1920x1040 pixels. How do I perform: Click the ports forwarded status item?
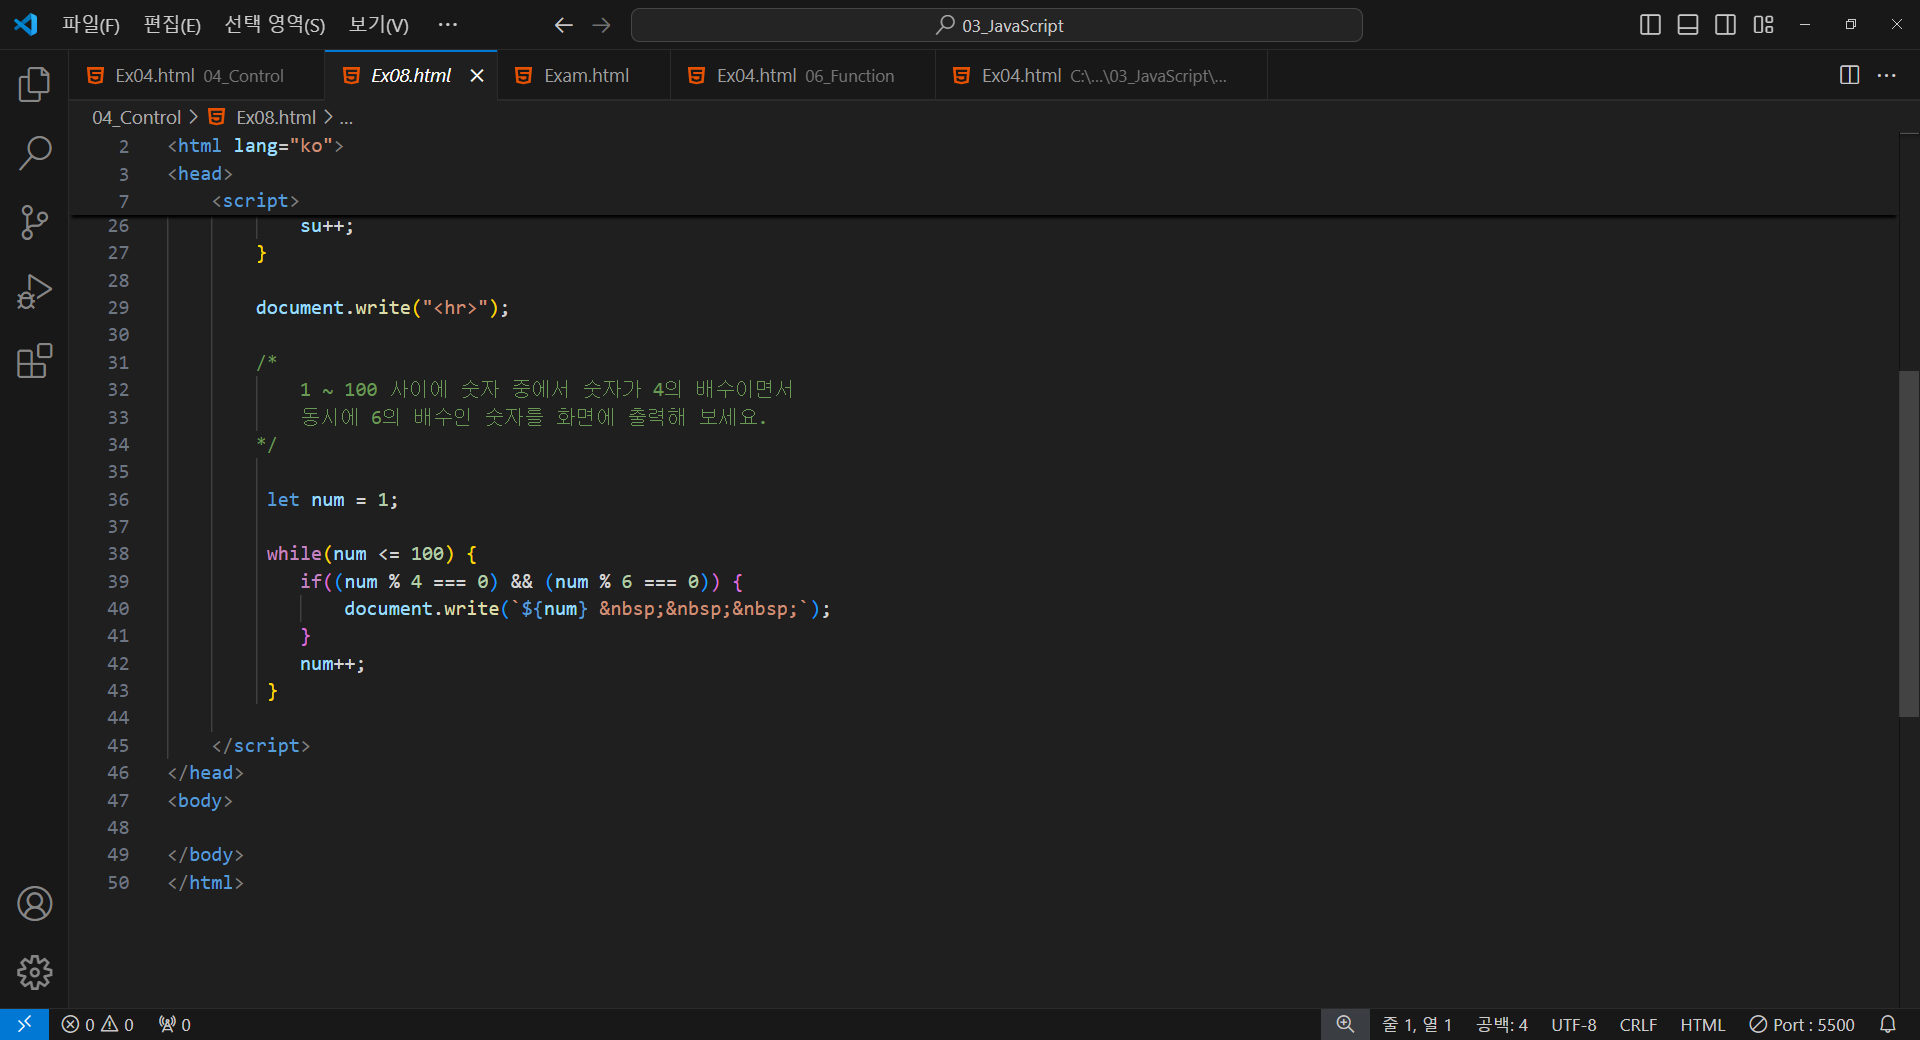[175, 1024]
